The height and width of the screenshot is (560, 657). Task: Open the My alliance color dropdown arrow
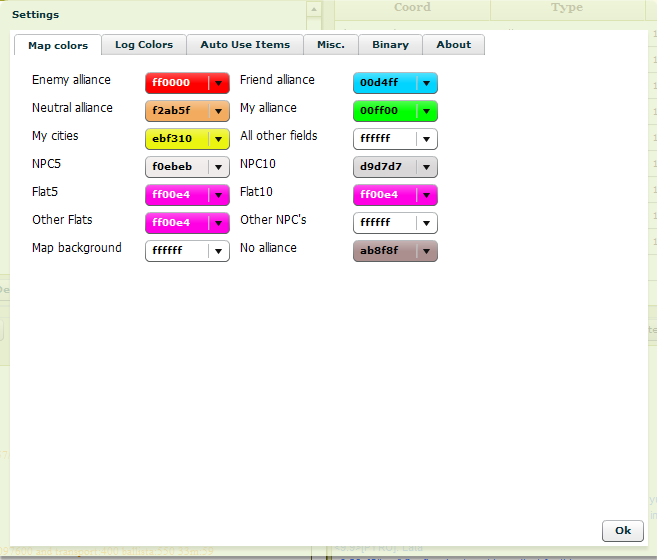[427, 111]
